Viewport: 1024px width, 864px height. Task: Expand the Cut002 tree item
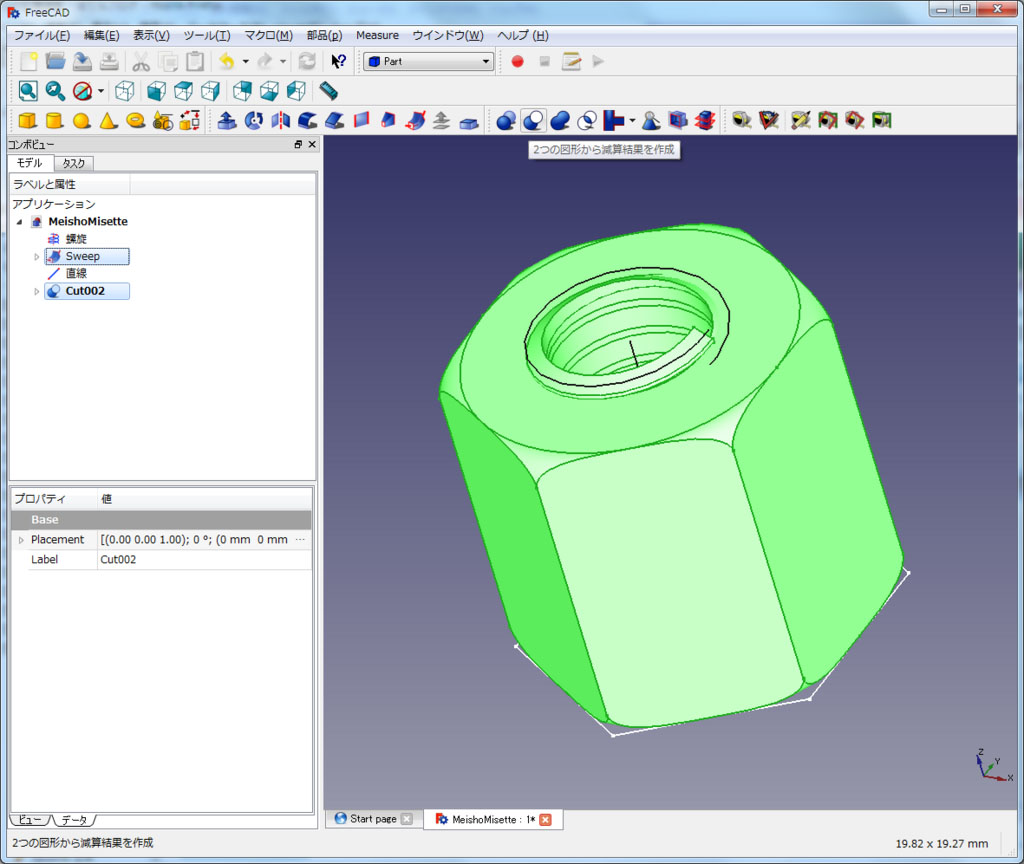[x=37, y=291]
